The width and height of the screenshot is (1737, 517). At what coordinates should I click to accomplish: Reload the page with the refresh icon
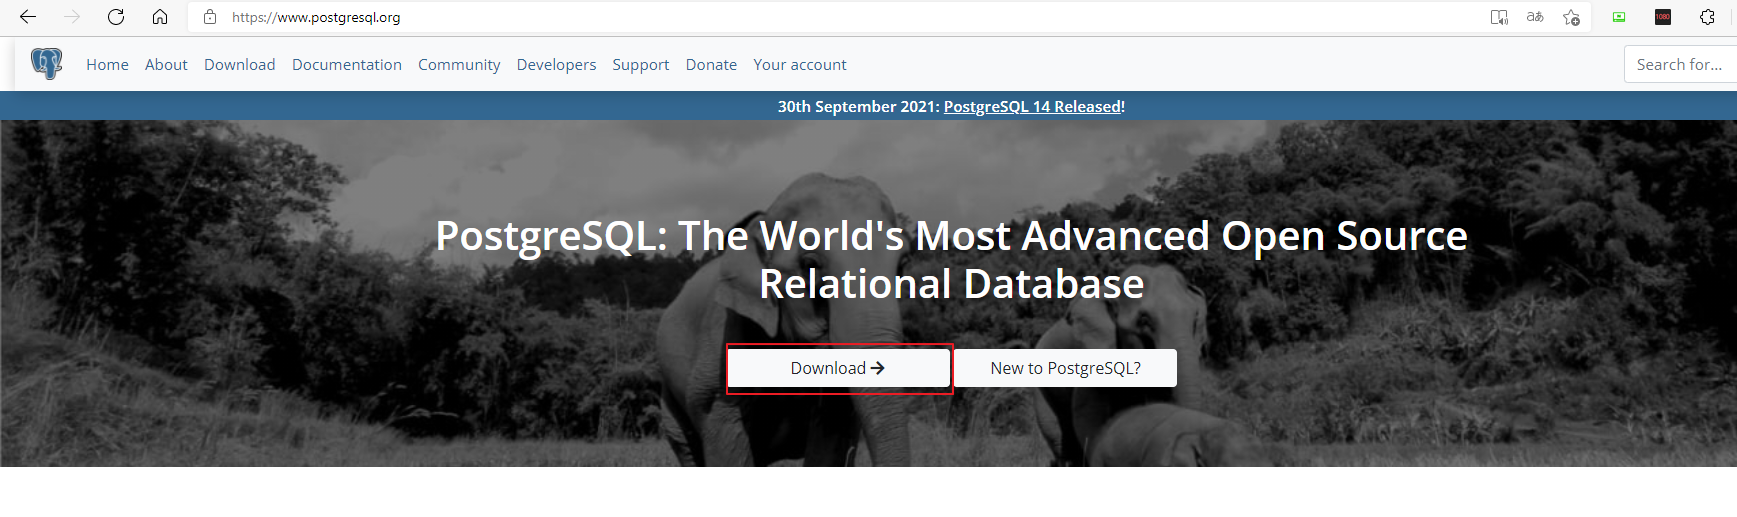click(116, 17)
